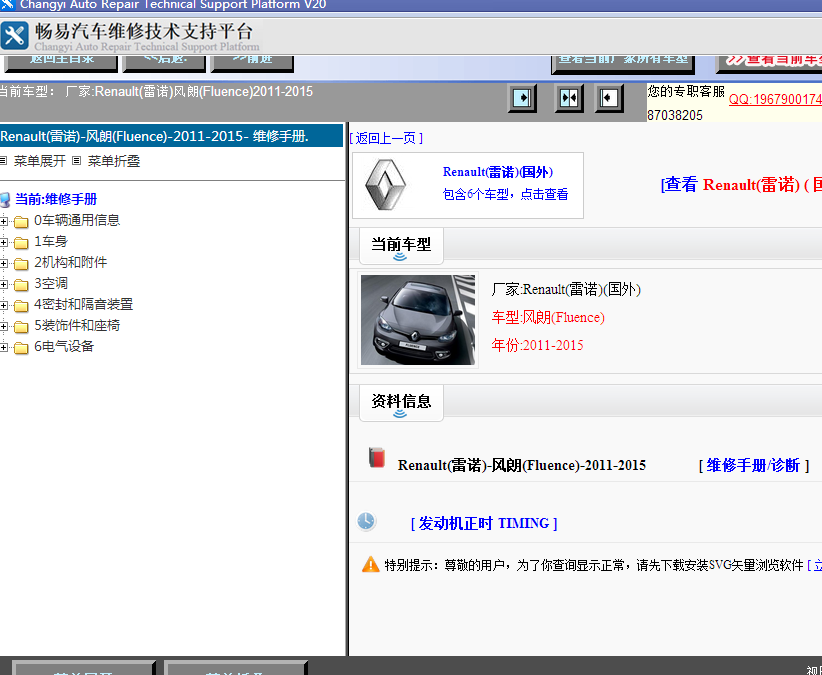Select 6电气设备 in the tree
Image resolution: width=822 pixels, height=675 pixels.
point(64,346)
